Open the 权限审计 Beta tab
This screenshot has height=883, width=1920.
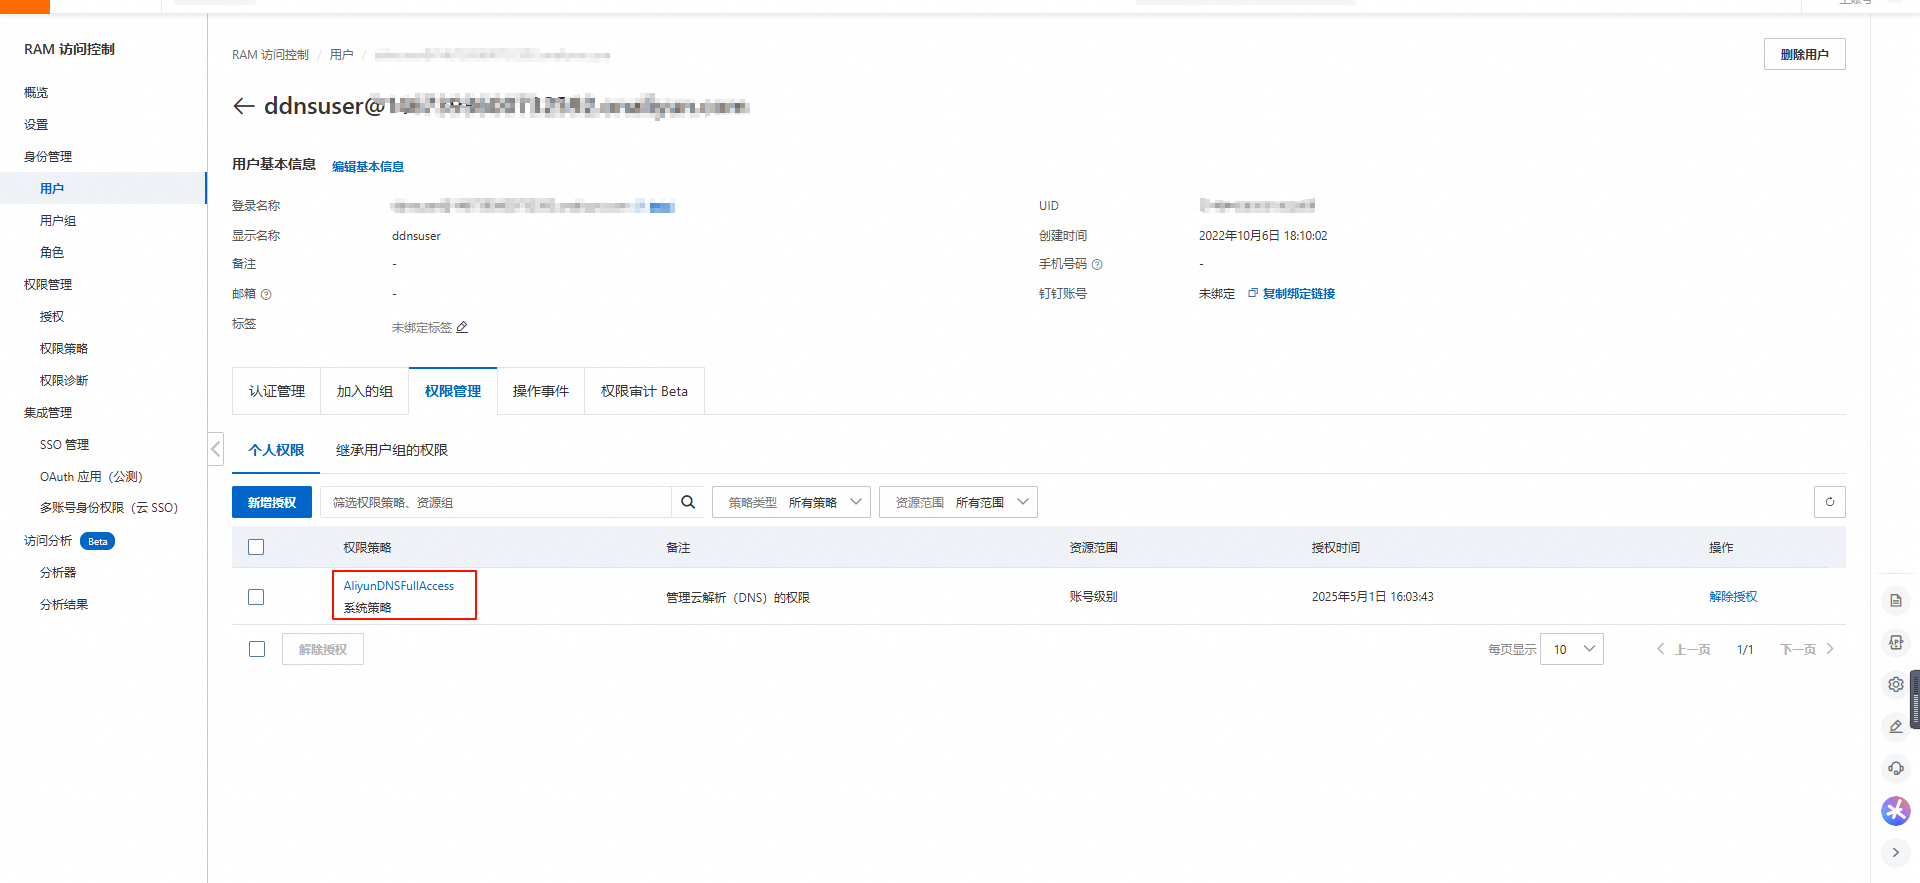[644, 391]
